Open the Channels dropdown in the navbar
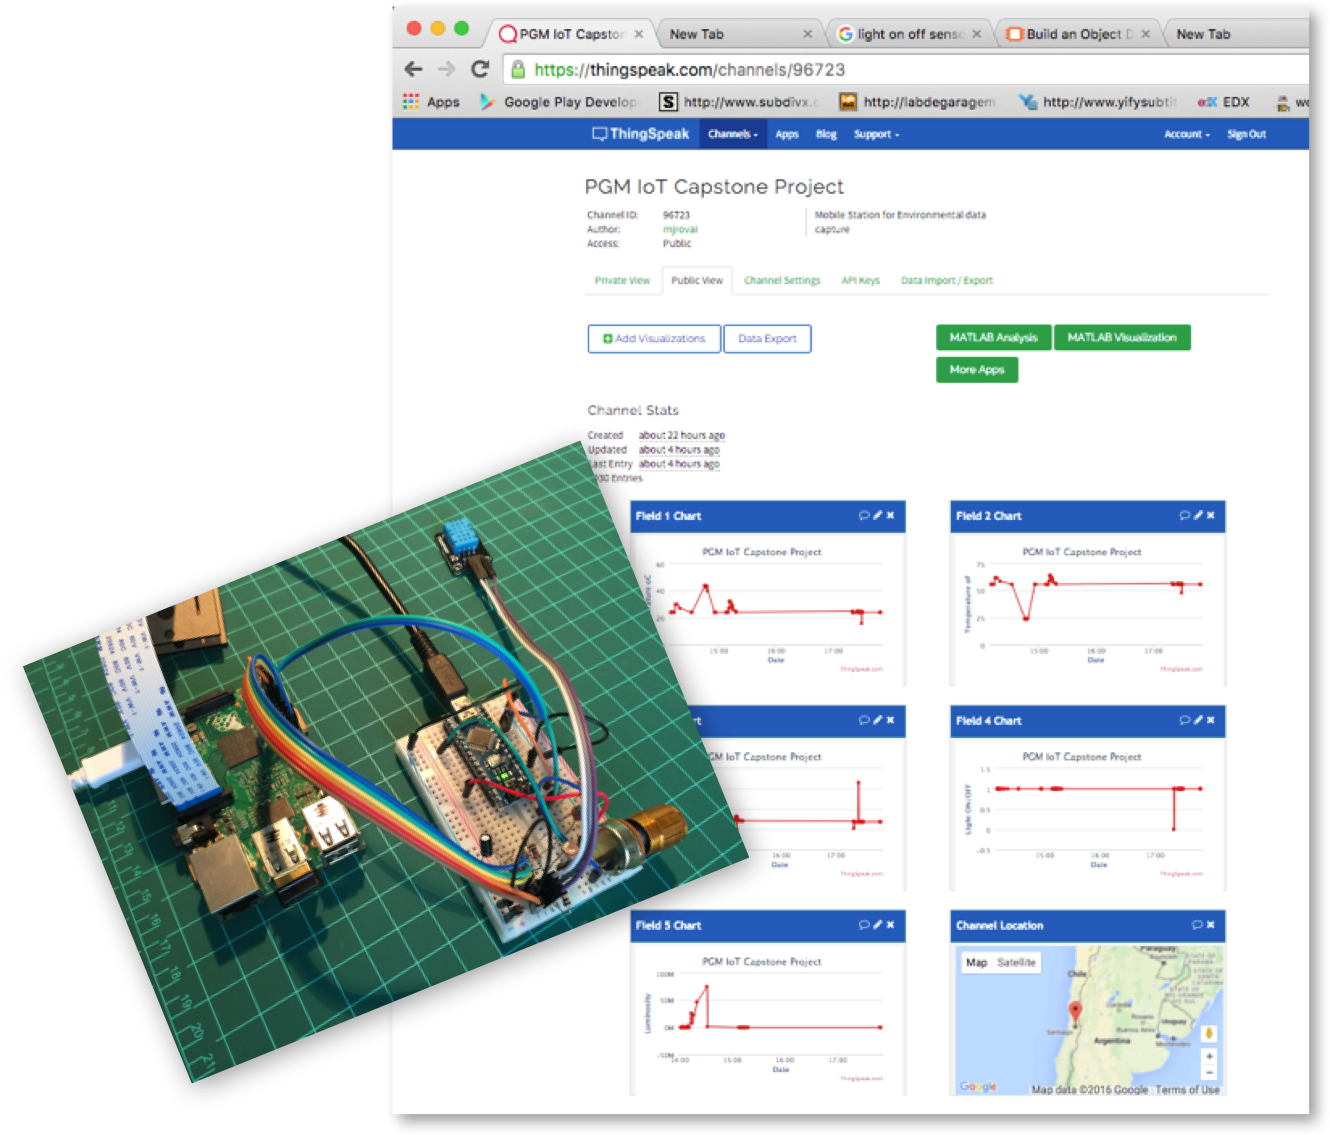This screenshot has width=1330, height=1135. tap(733, 133)
